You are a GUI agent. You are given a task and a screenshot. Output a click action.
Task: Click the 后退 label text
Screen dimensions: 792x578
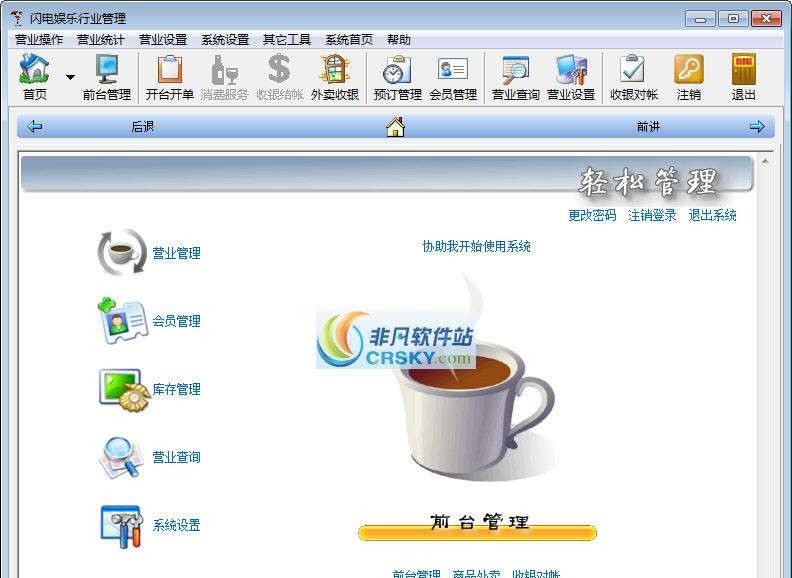point(142,126)
